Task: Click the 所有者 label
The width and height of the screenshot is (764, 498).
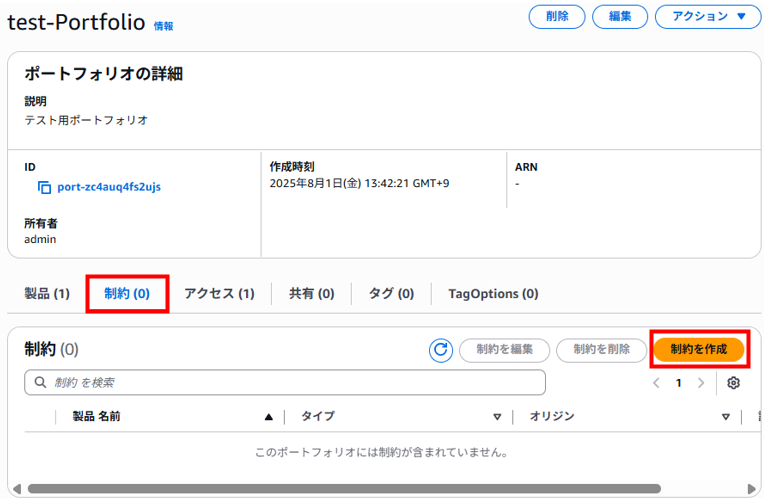Action: 41,223
